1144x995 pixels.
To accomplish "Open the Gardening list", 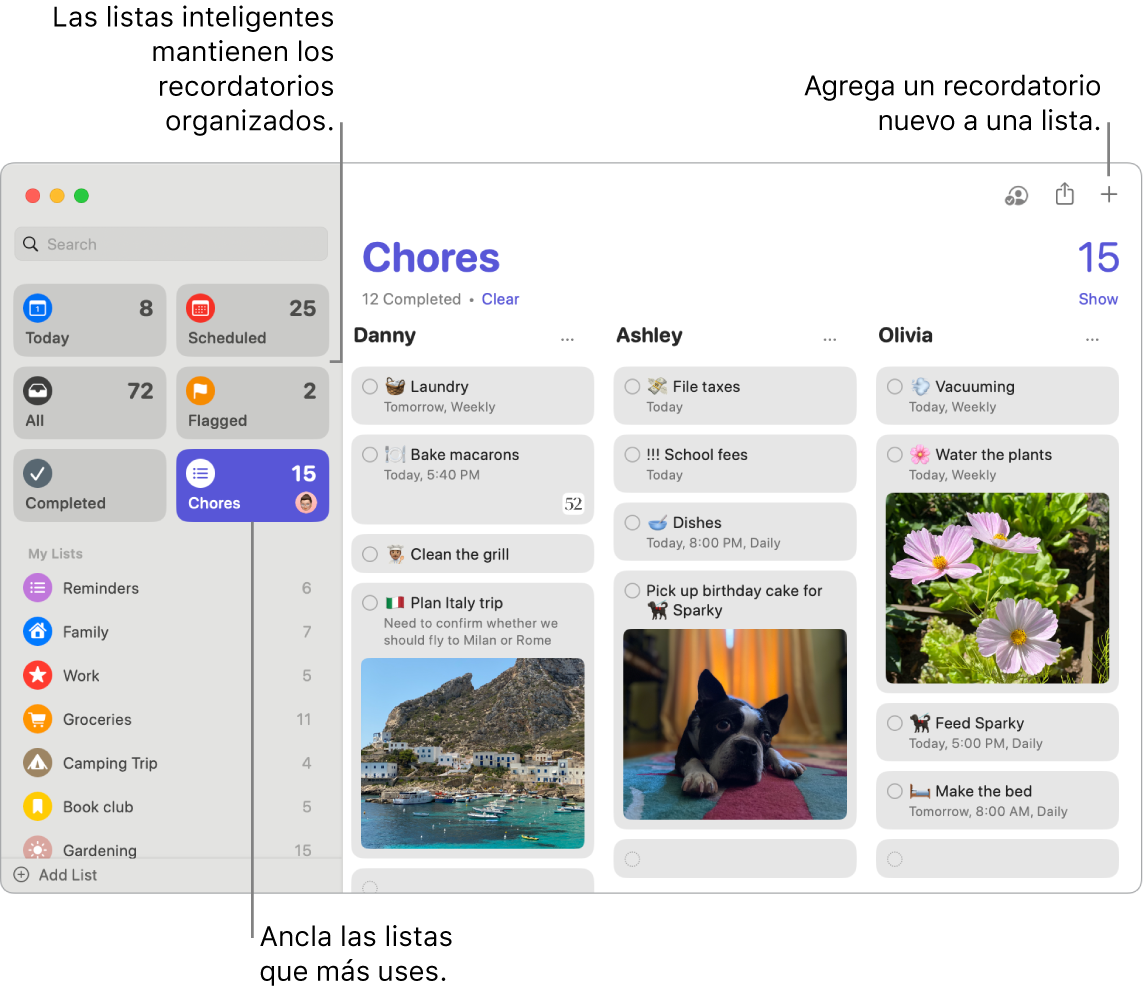I will (x=98, y=850).
